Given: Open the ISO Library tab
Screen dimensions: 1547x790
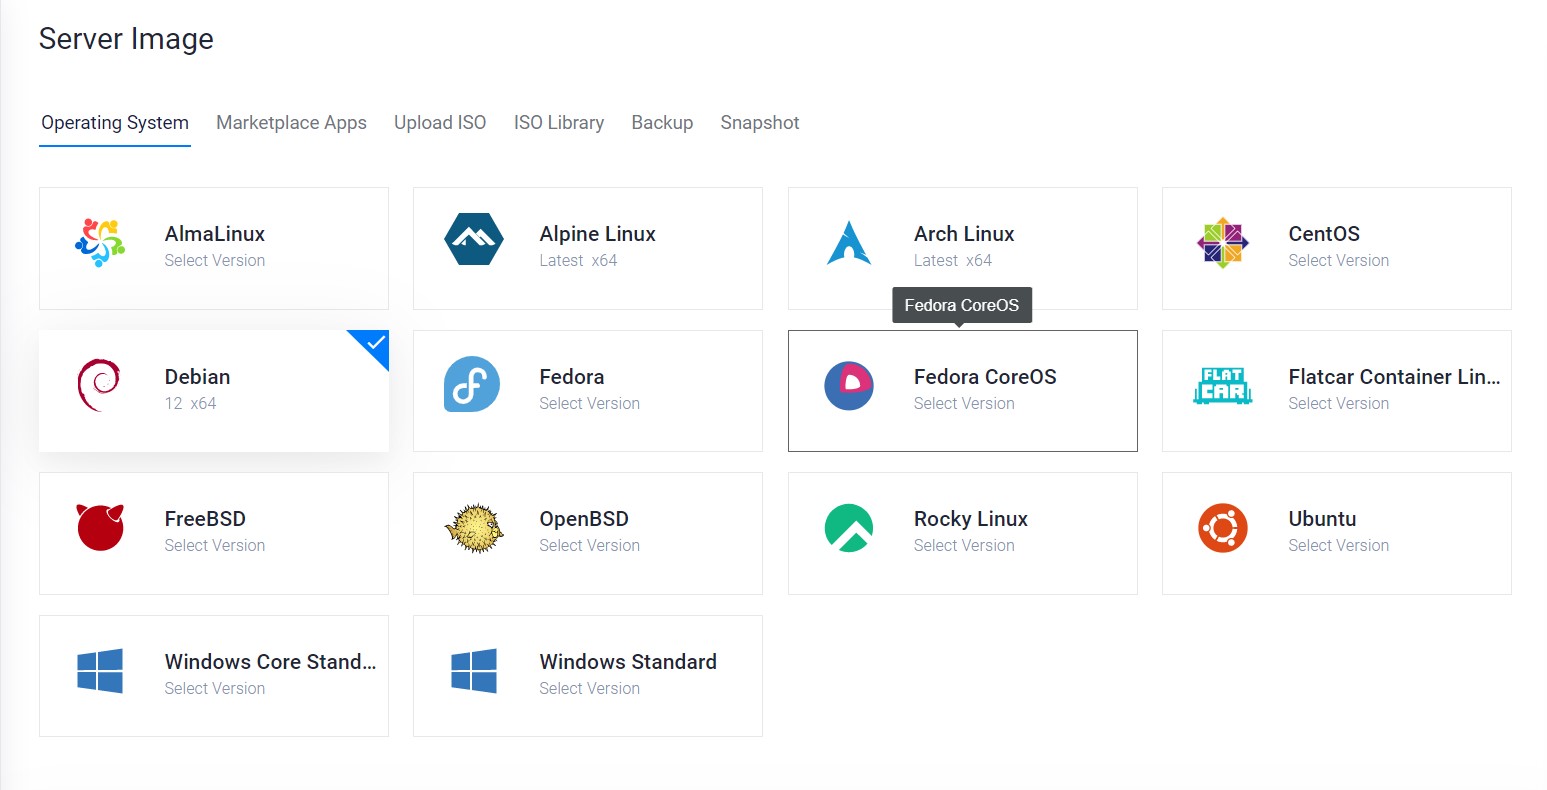Looking at the screenshot, I should [559, 123].
